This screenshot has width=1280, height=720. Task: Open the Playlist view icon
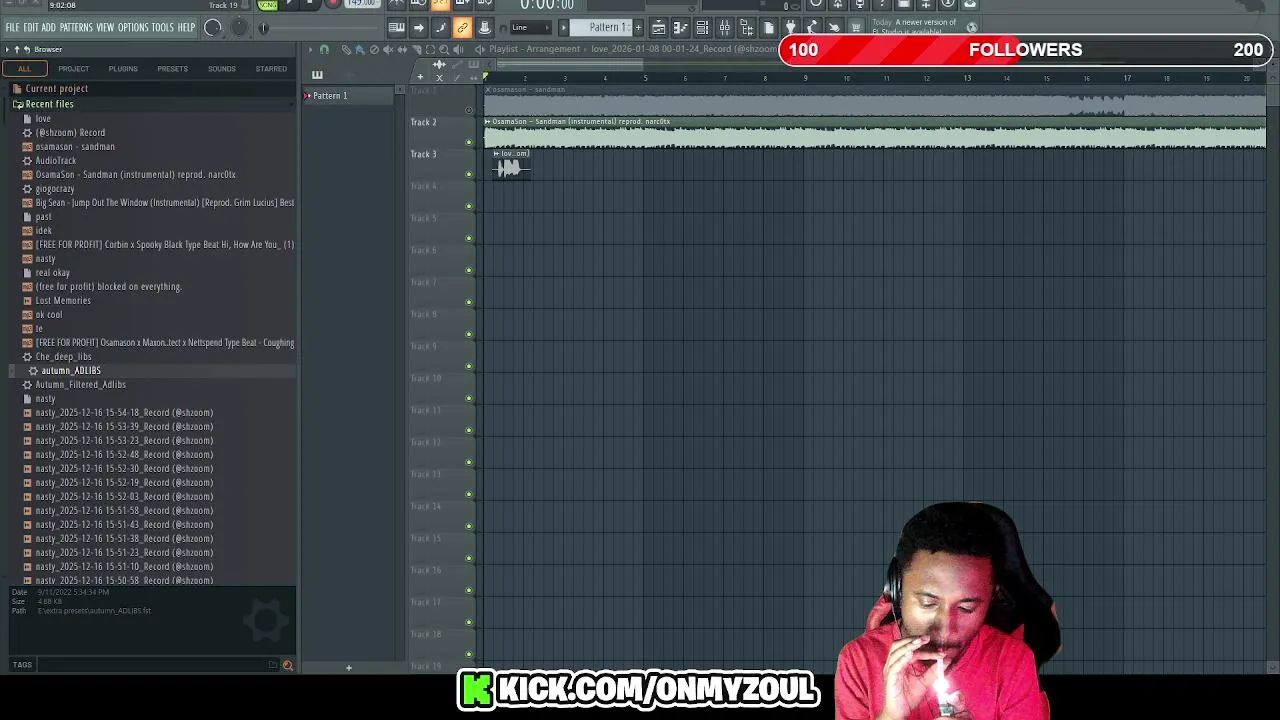(x=659, y=27)
